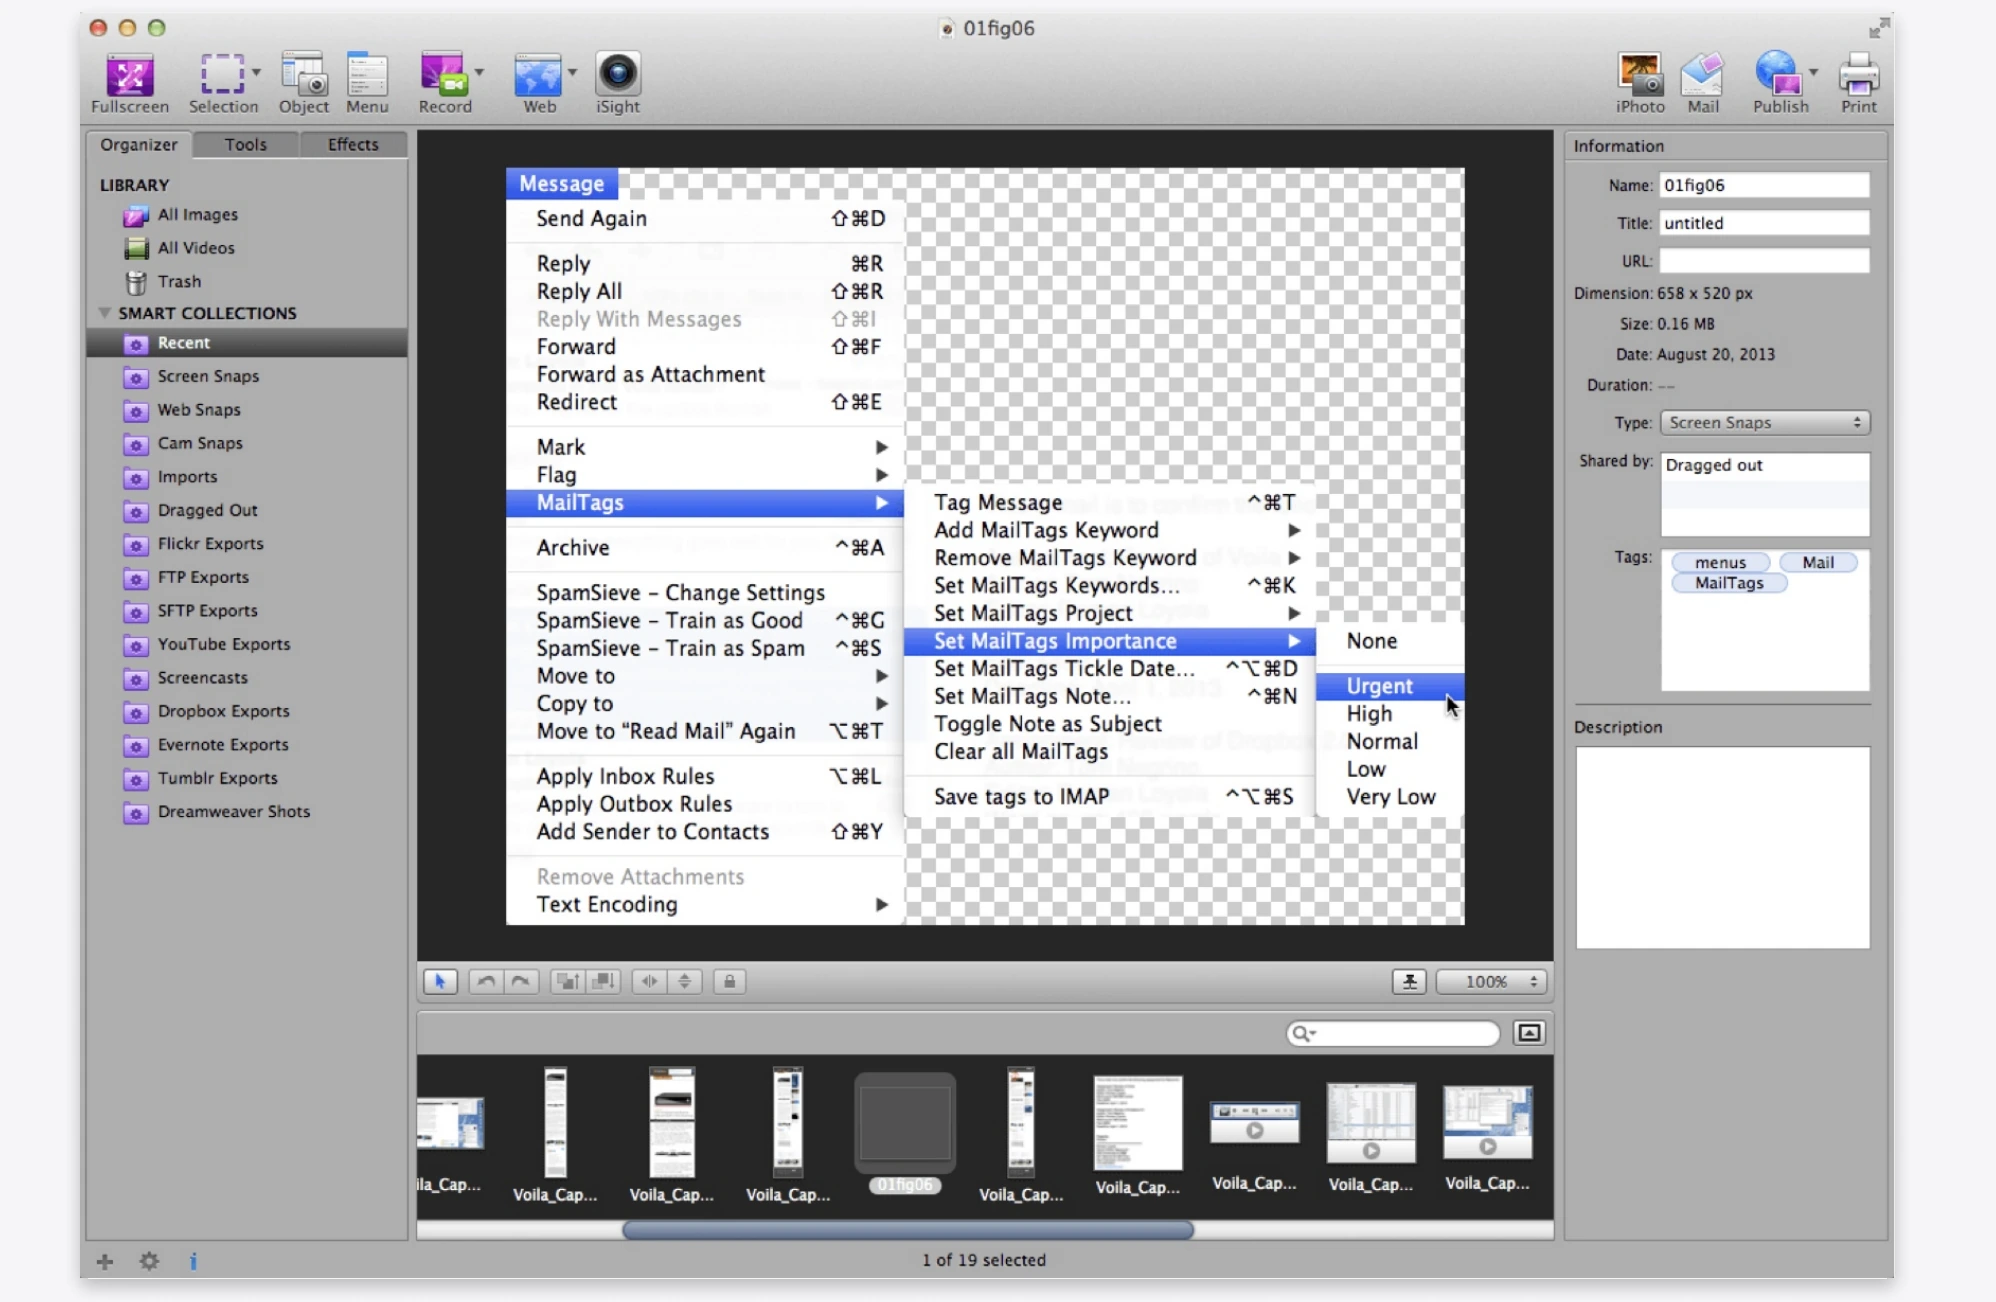Click the Name field containing 01fig06
The height and width of the screenshot is (1302, 1996).
click(x=1764, y=185)
